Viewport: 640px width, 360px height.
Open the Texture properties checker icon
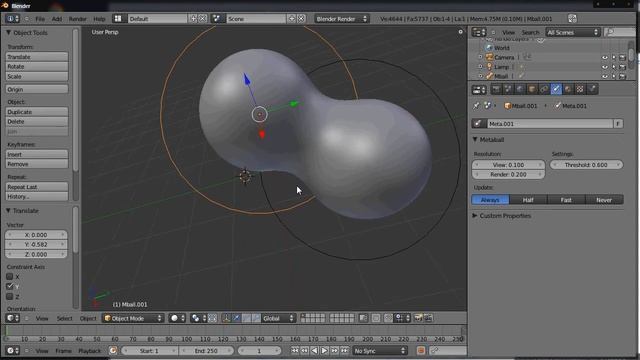[x=580, y=89]
